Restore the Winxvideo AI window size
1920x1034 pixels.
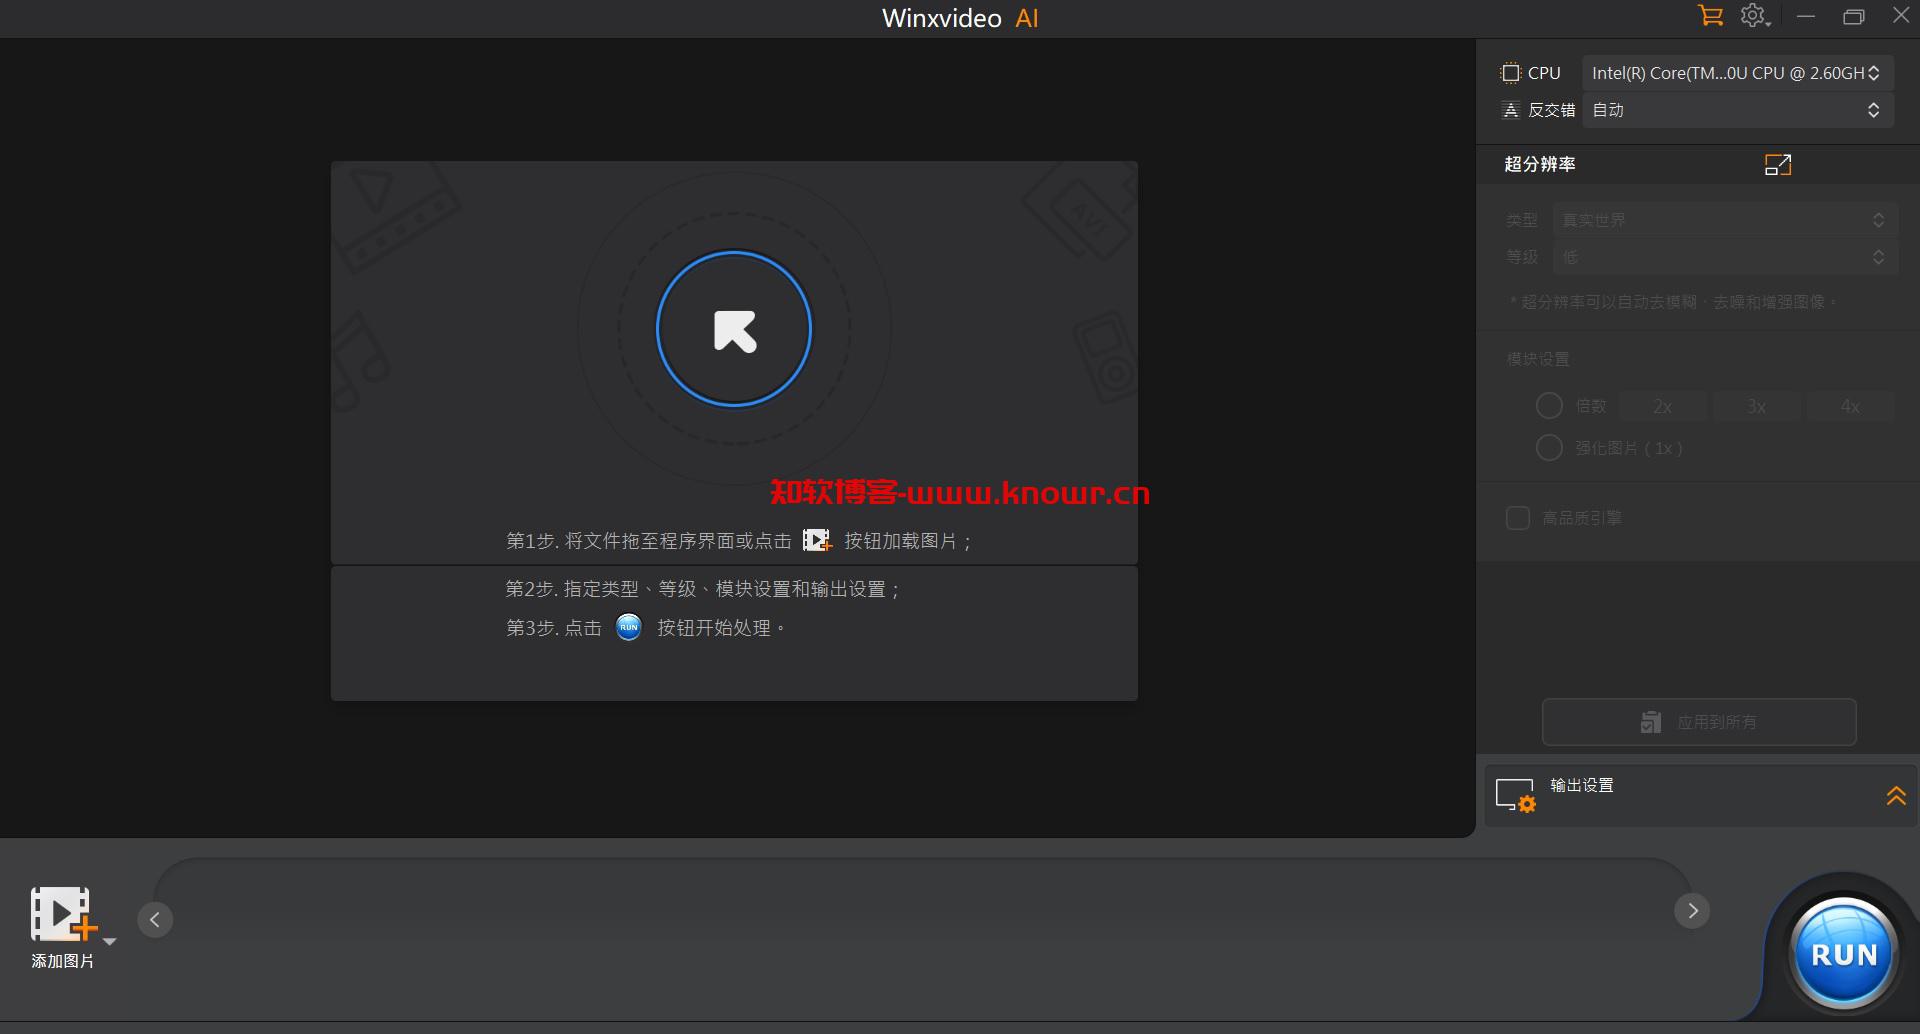coord(1854,16)
